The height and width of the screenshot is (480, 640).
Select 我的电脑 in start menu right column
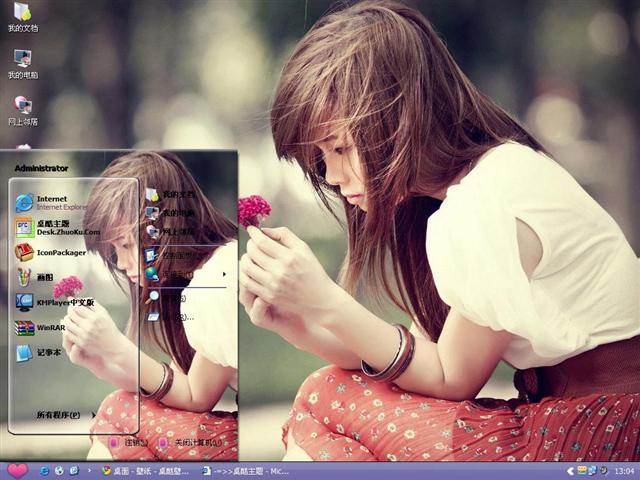tap(176, 212)
